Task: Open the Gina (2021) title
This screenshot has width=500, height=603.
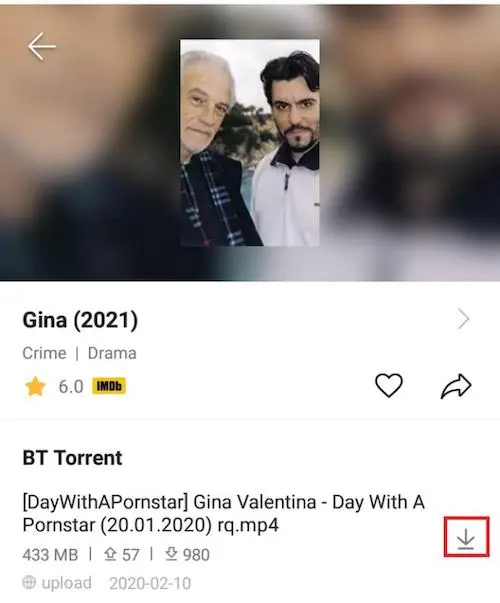Action: point(80,320)
